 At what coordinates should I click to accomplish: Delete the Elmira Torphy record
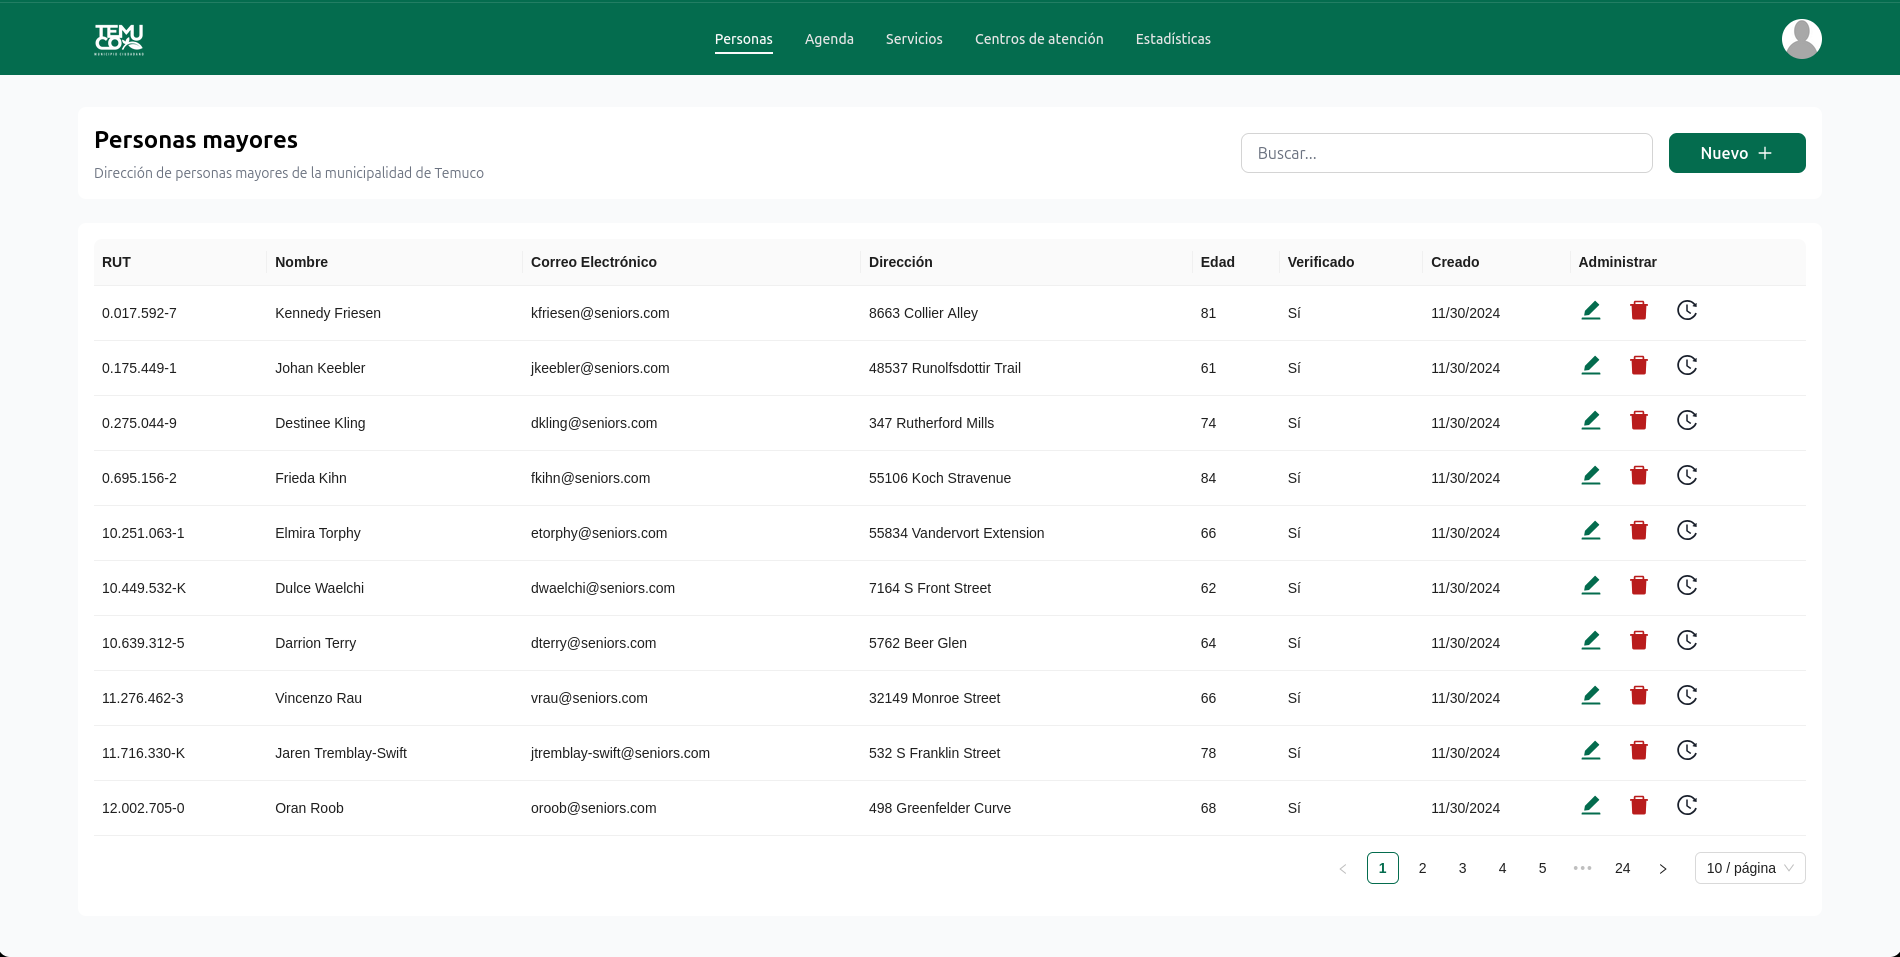(1639, 531)
